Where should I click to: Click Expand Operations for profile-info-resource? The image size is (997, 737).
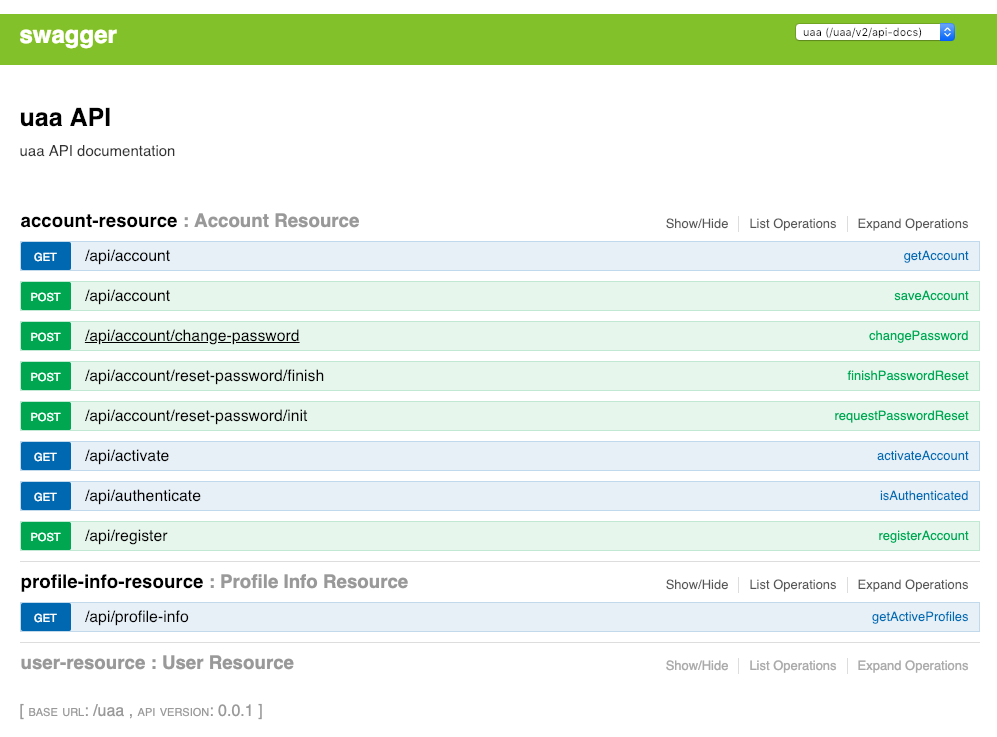[912, 584]
